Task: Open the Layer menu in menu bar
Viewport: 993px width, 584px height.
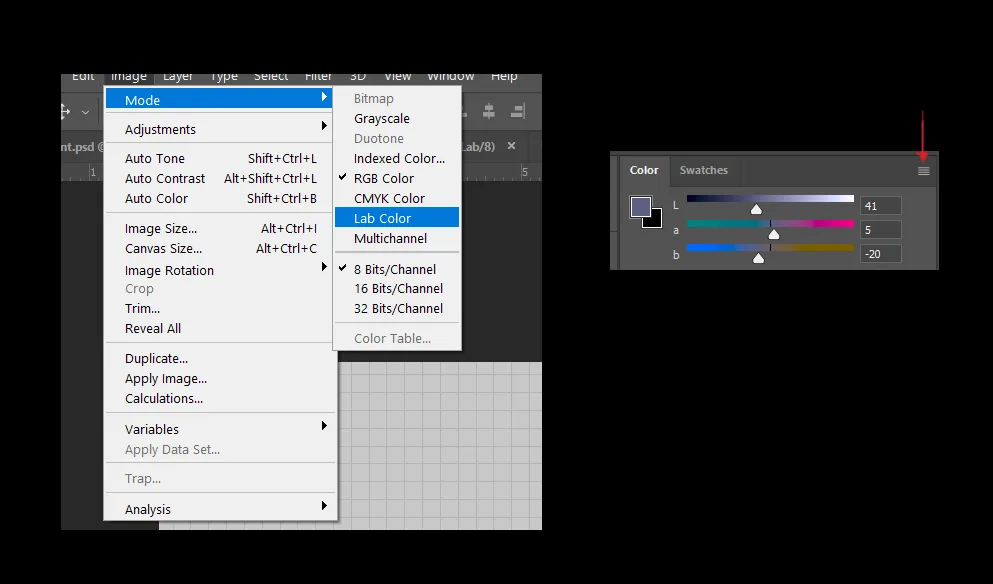Action: pyautogui.click(x=178, y=77)
